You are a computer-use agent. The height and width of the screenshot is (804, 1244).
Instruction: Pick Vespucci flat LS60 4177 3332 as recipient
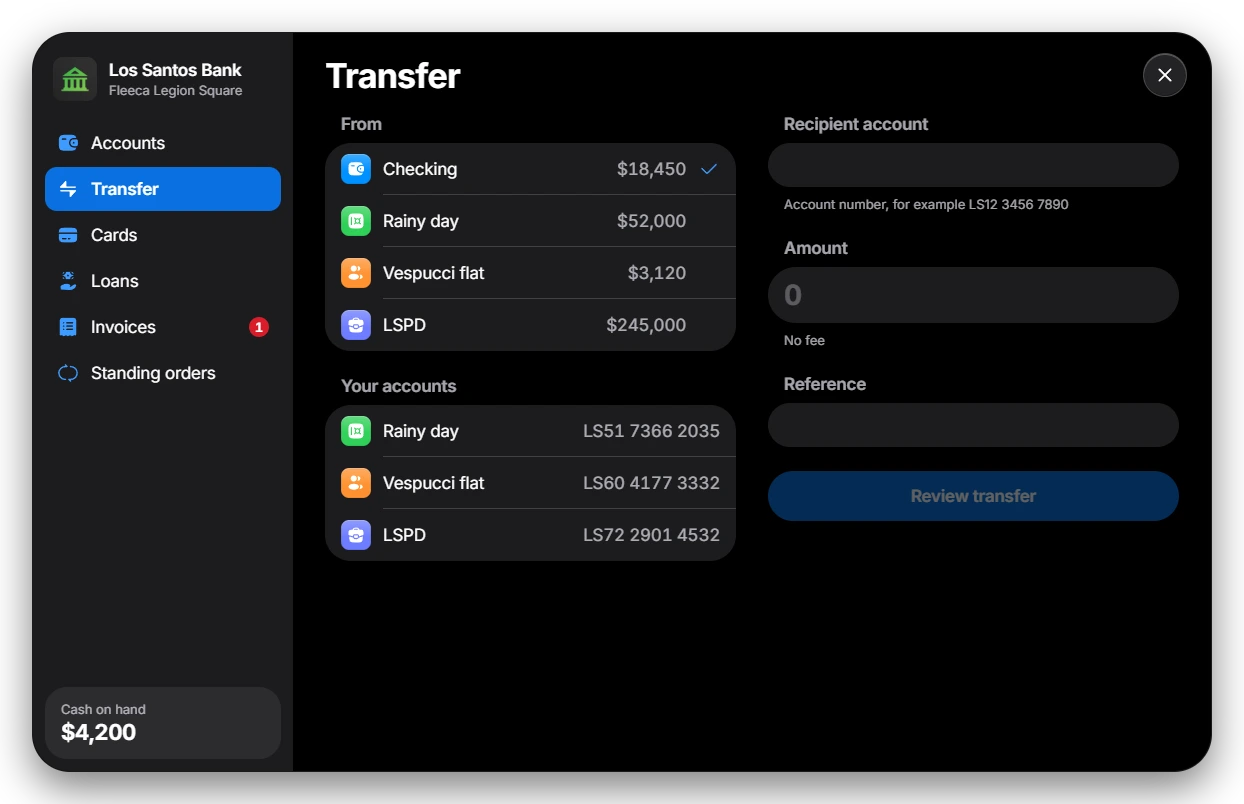pyautogui.click(x=530, y=483)
